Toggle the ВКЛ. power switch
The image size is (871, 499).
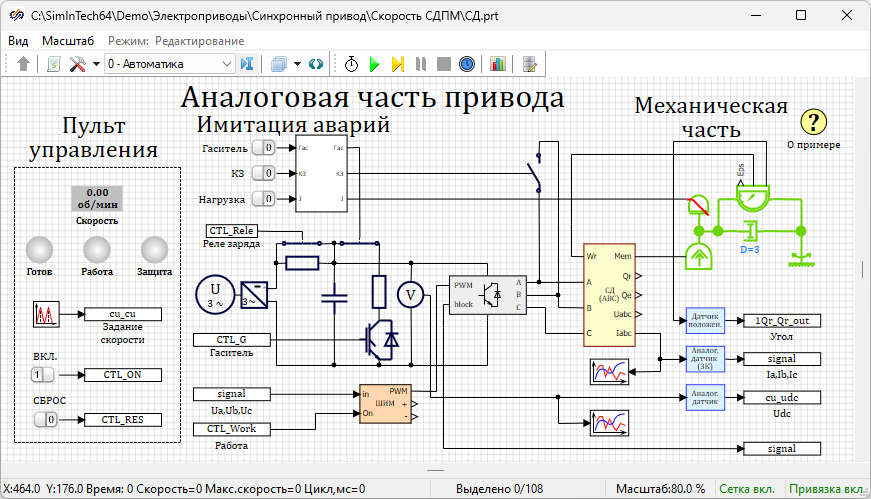point(43,375)
